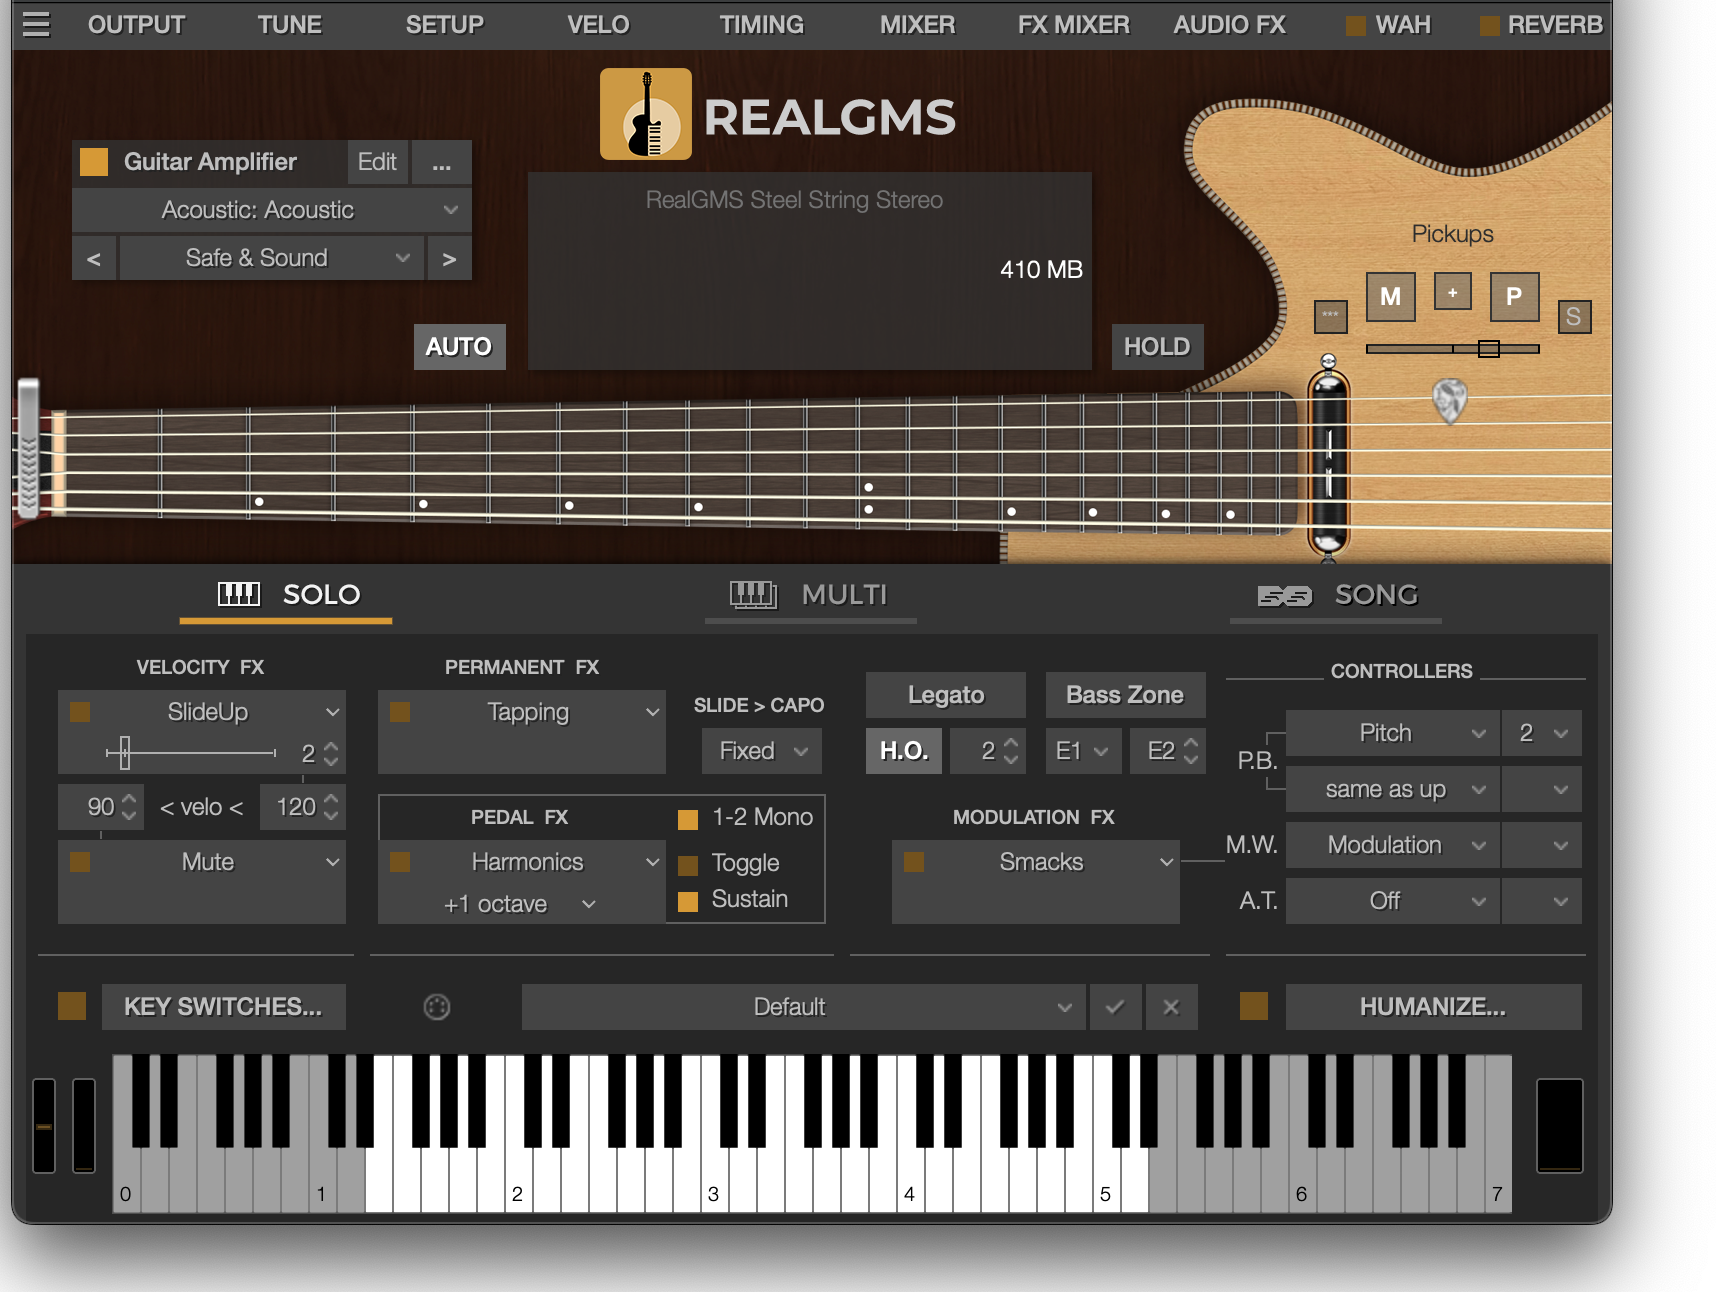1716x1292 pixels.
Task: Open the +1 octave dropdown
Action: click(x=520, y=904)
